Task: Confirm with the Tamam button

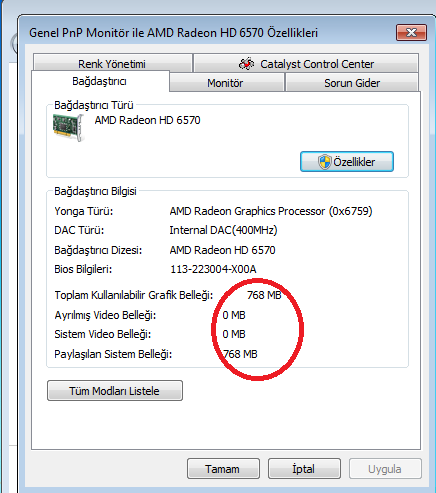Action: [223, 469]
